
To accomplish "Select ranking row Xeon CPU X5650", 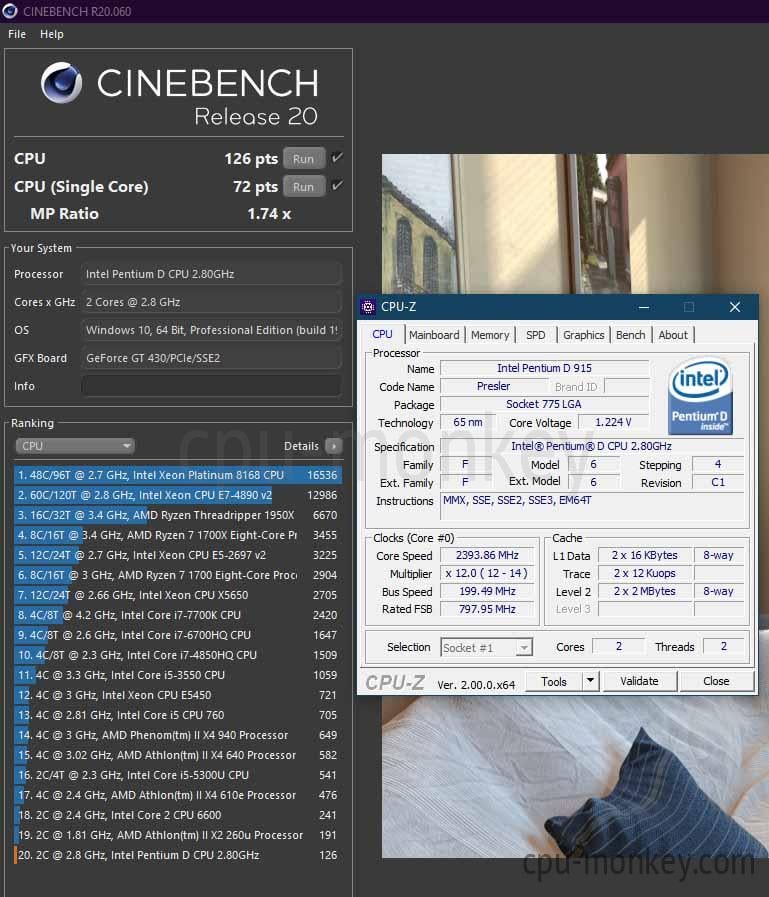I will [x=178, y=595].
